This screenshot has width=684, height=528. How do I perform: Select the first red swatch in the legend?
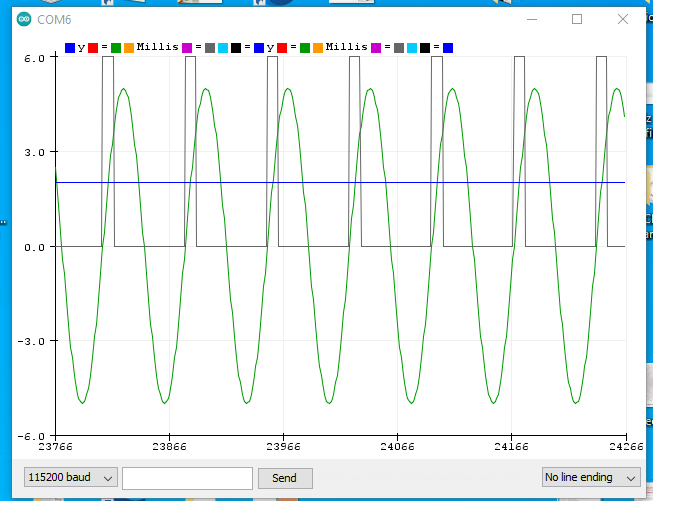tap(94, 47)
